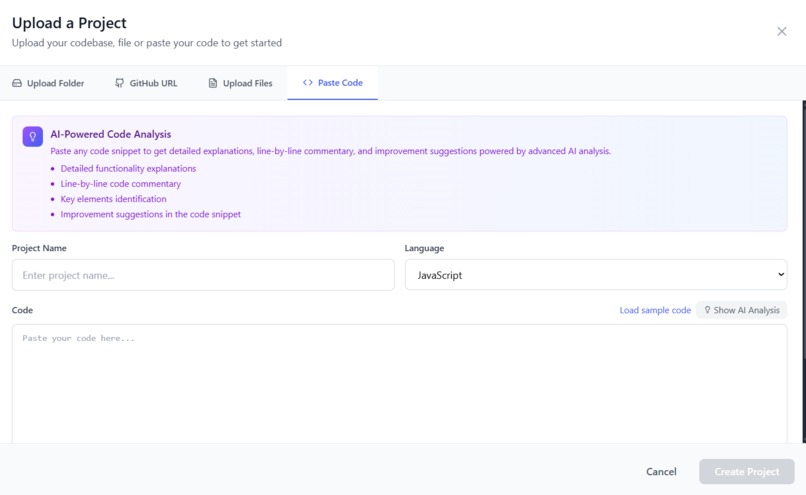
Task: Cancel the project upload
Action: click(661, 472)
